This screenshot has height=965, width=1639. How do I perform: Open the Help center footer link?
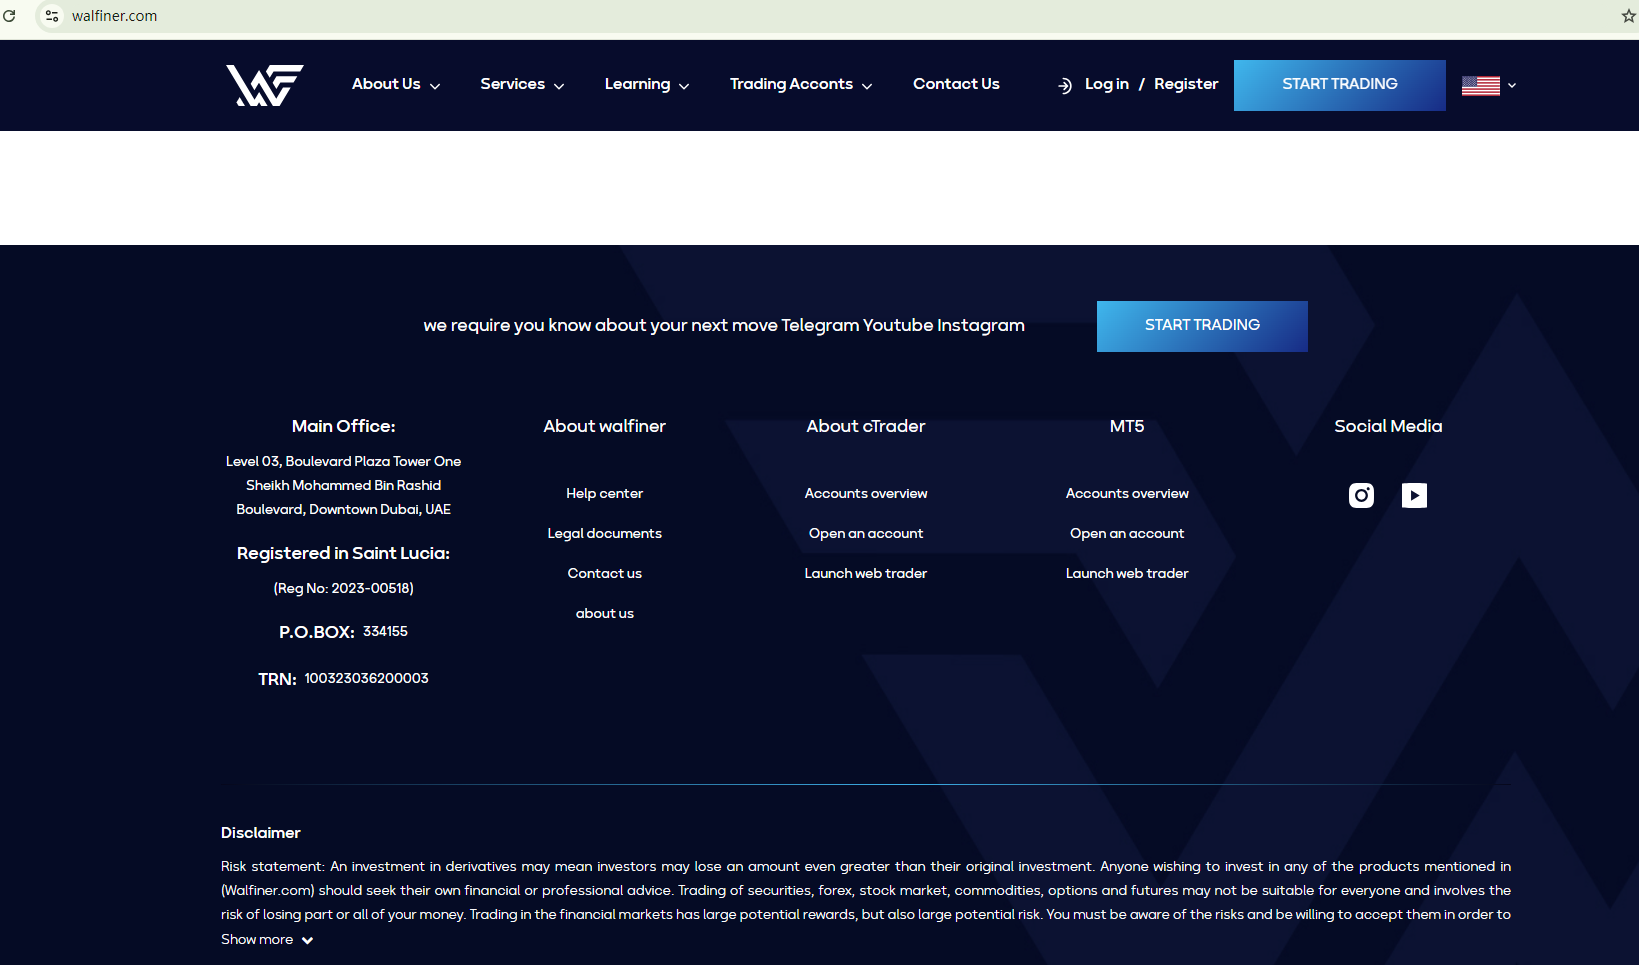click(604, 493)
